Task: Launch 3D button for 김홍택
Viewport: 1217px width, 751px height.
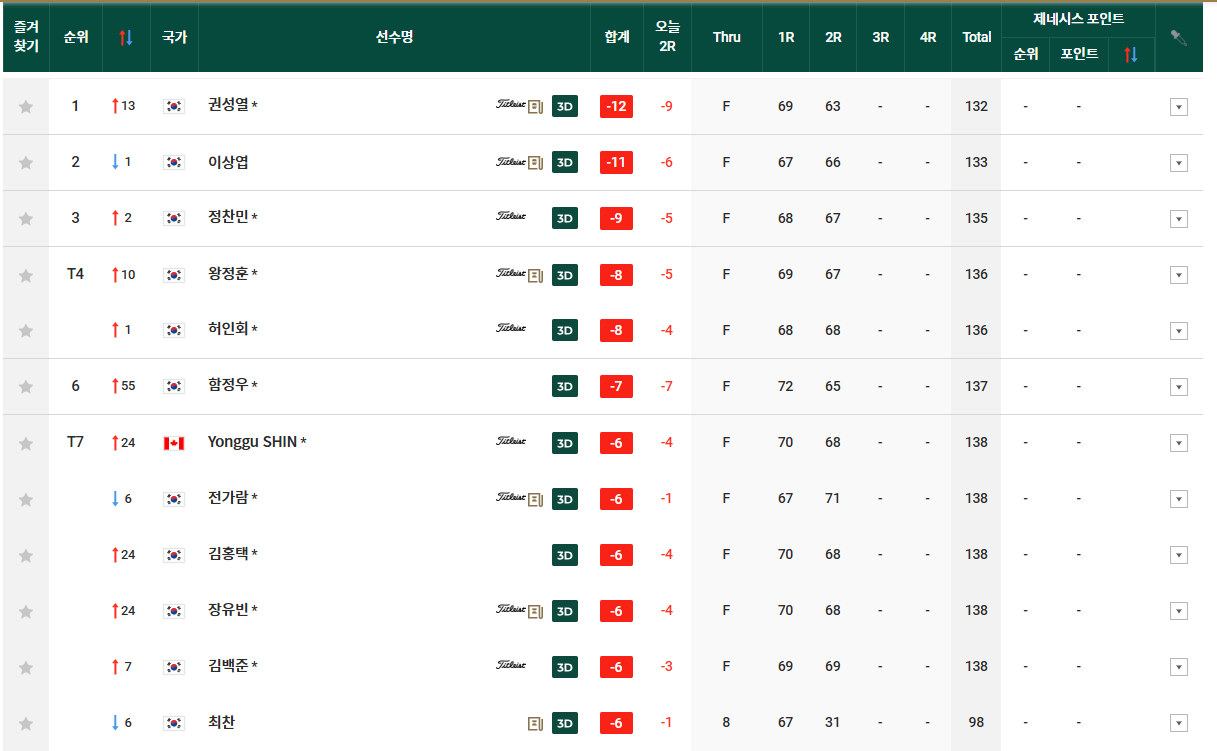Action: 565,554
